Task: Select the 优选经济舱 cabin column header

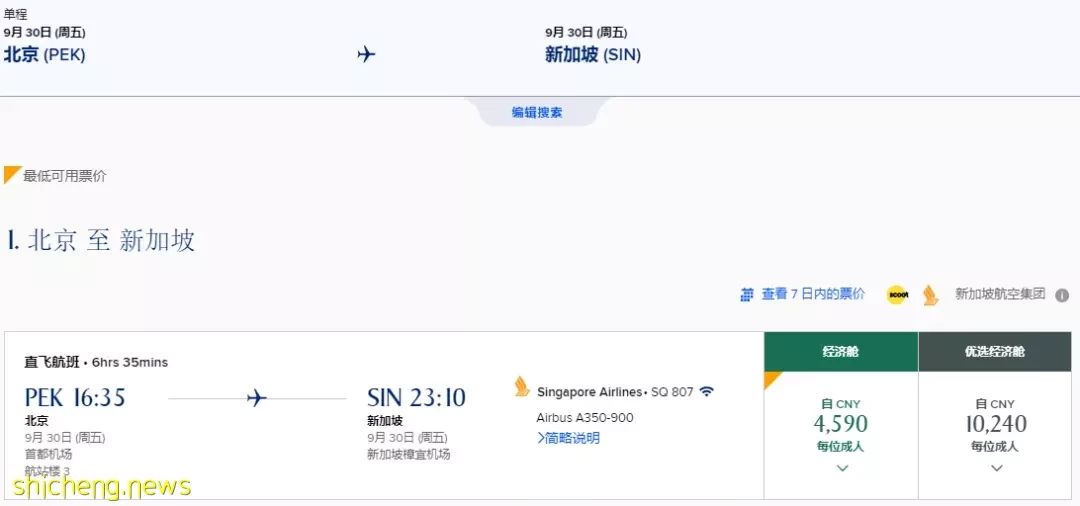Action: pyautogui.click(x=995, y=352)
